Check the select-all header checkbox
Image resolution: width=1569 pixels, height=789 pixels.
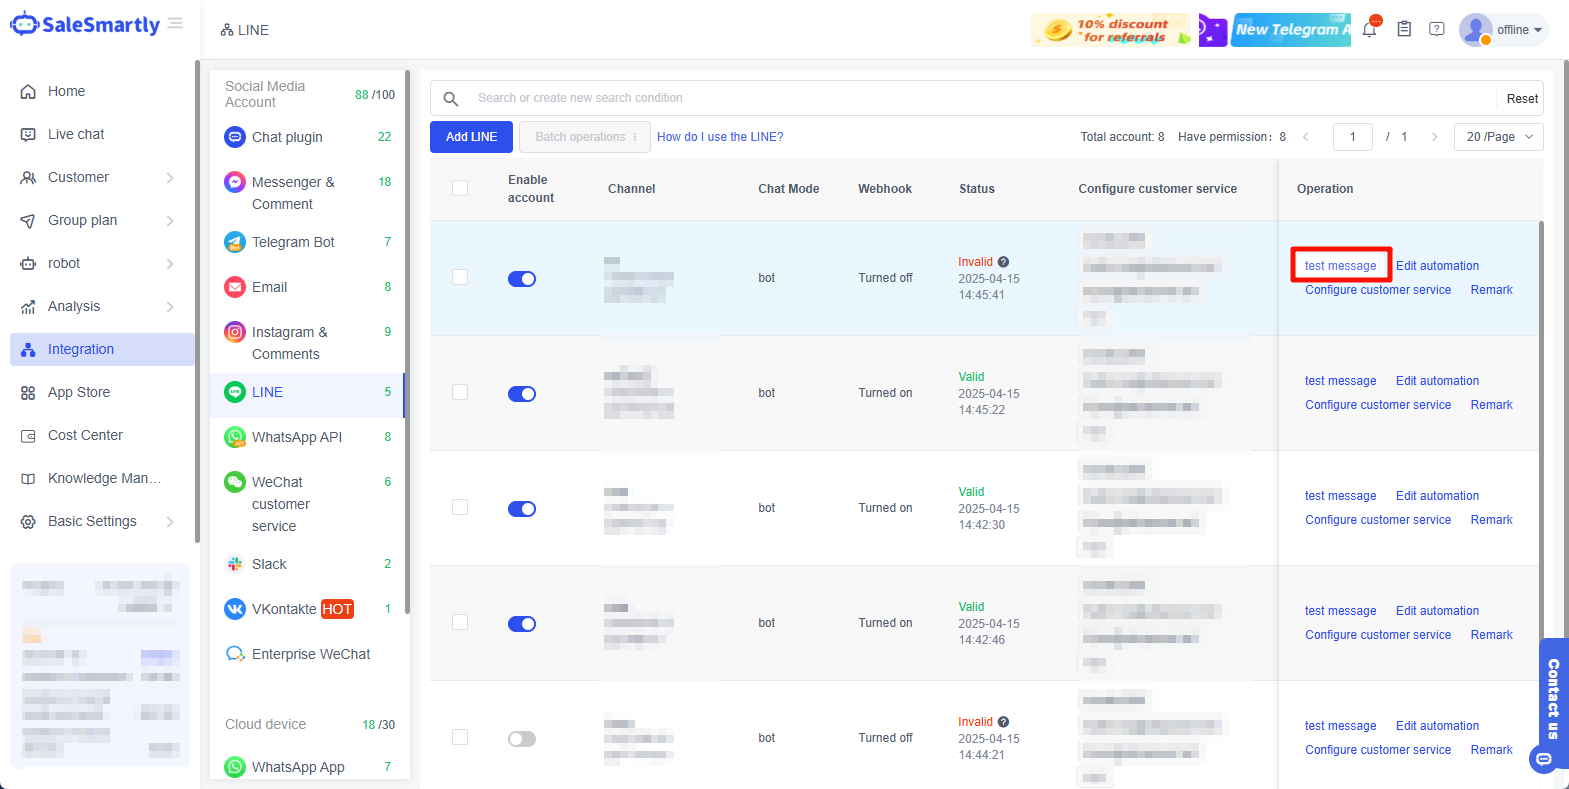click(460, 188)
